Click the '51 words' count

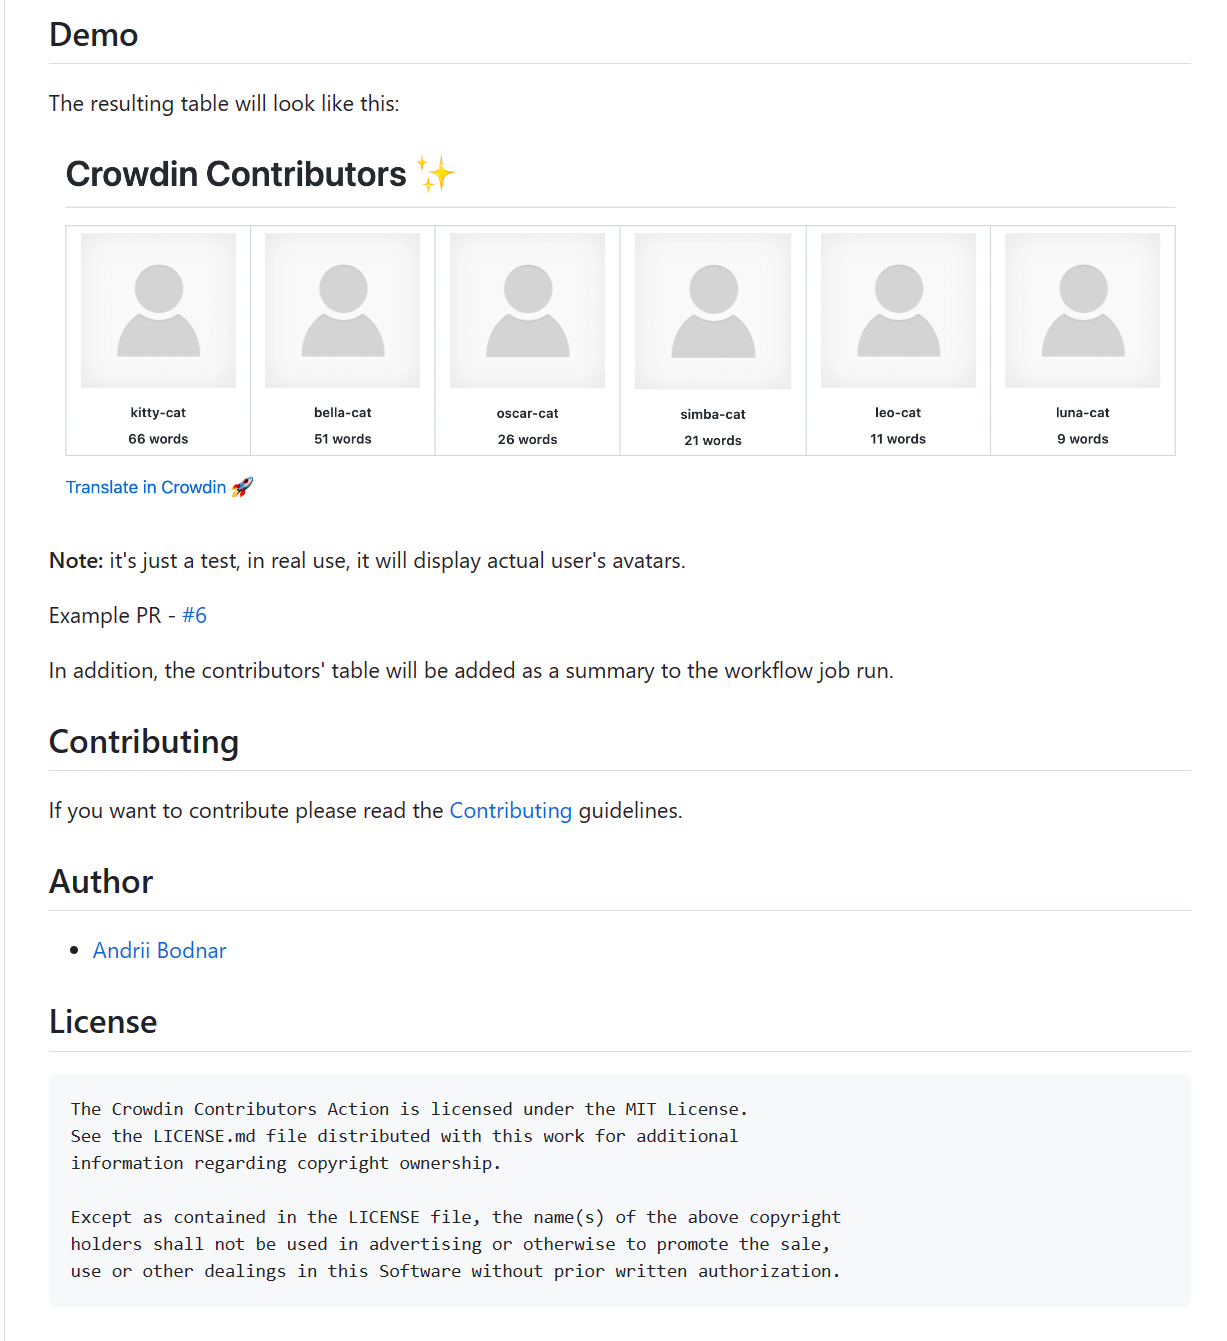(x=343, y=439)
